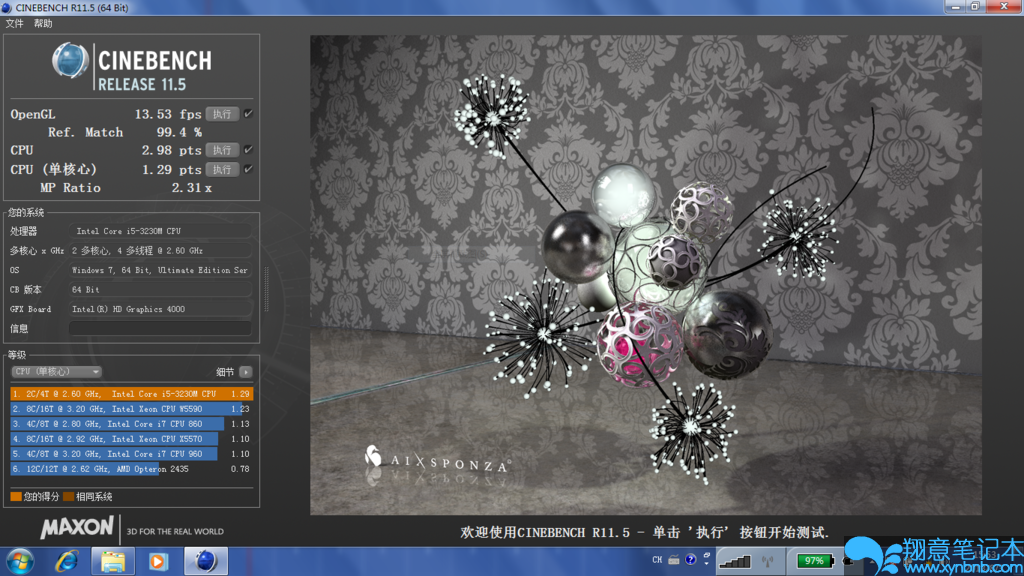Open Windows Media Player from taskbar
This screenshot has width=1024, height=576.
tap(158, 561)
